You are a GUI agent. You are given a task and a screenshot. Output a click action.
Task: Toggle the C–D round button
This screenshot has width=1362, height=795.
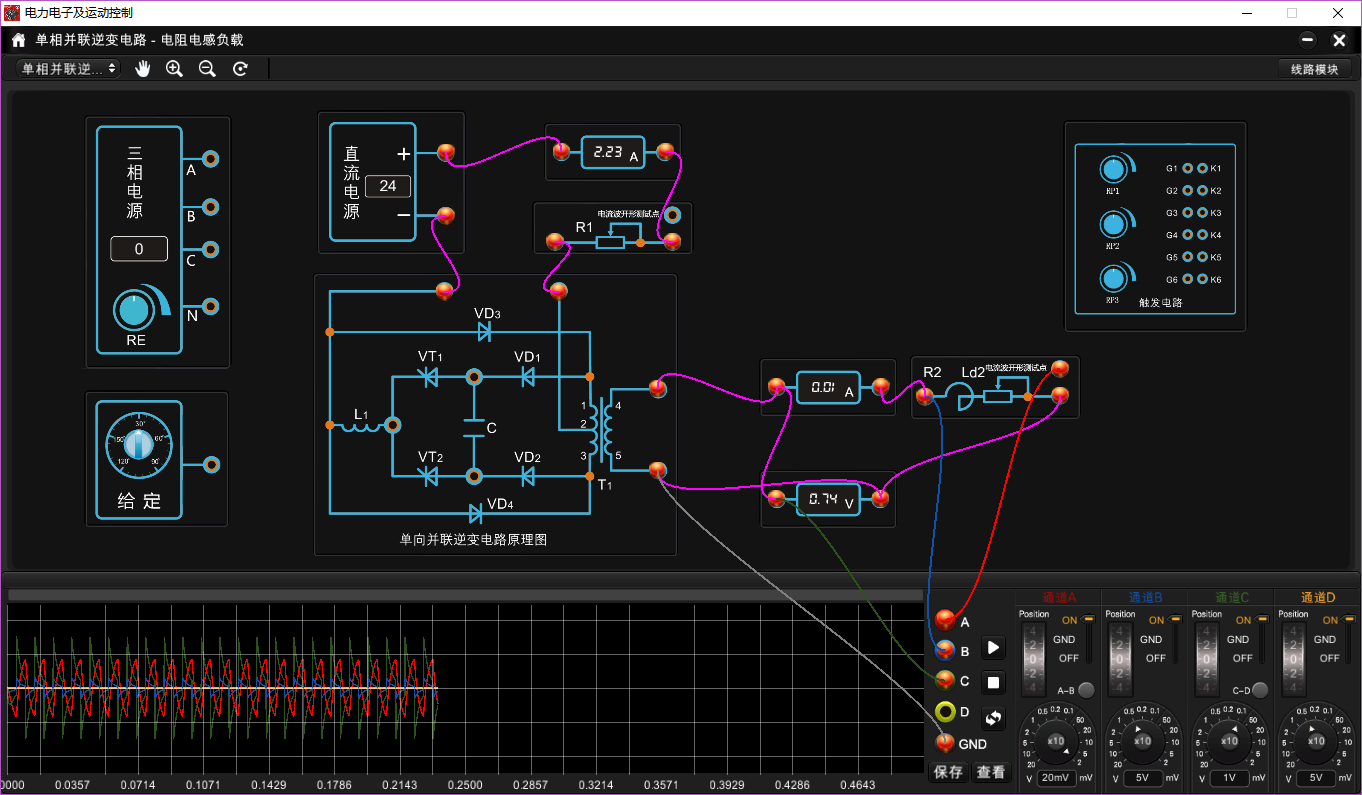tap(1260, 690)
